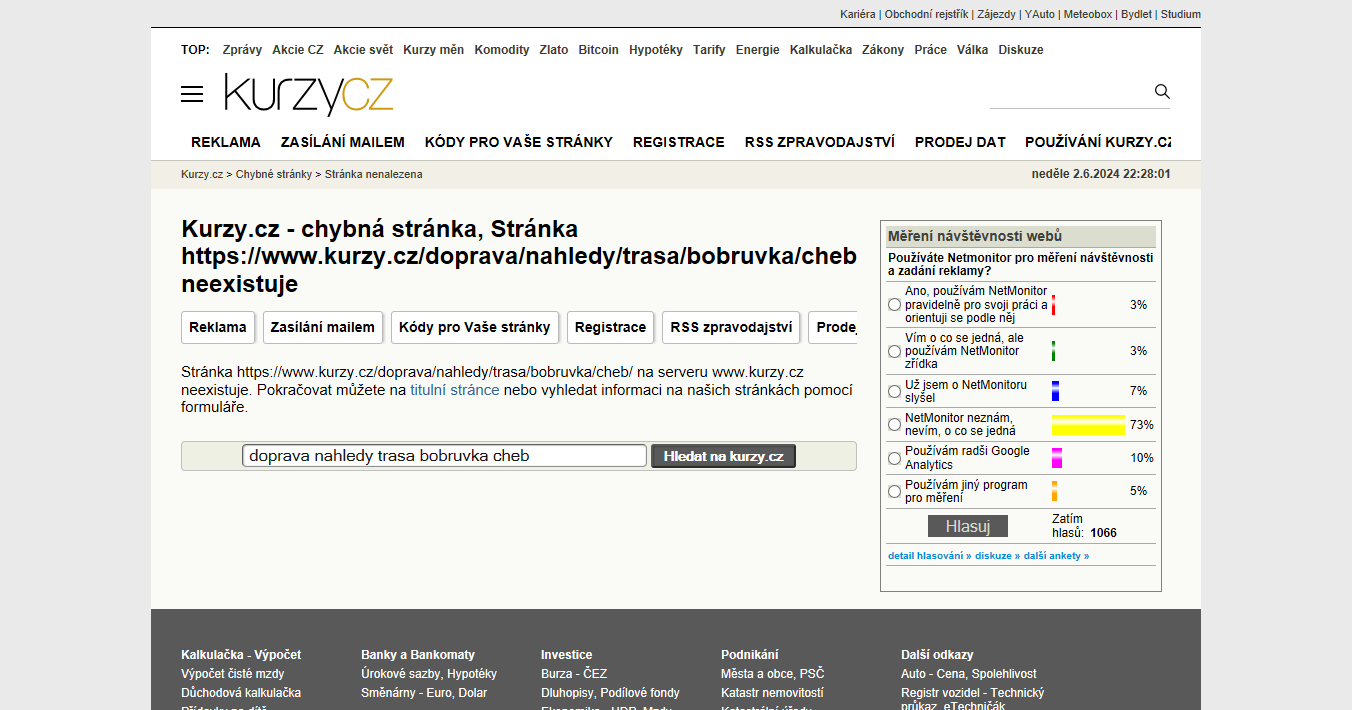Click the Reklama button below heading

(218, 327)
